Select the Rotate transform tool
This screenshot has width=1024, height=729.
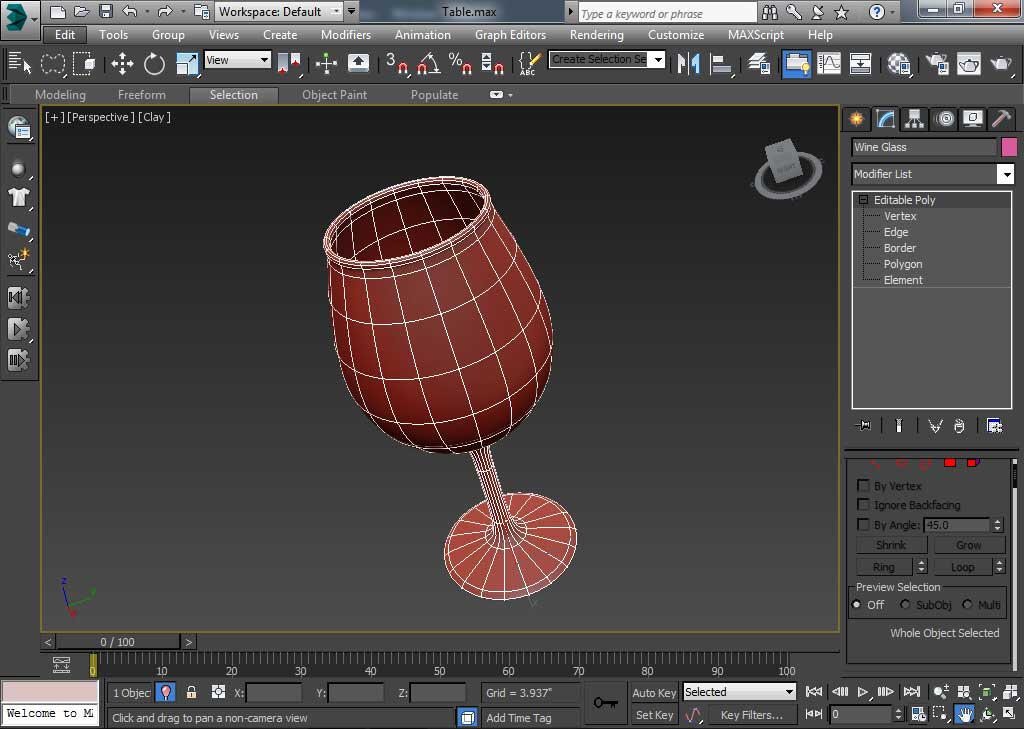point(154,64)
